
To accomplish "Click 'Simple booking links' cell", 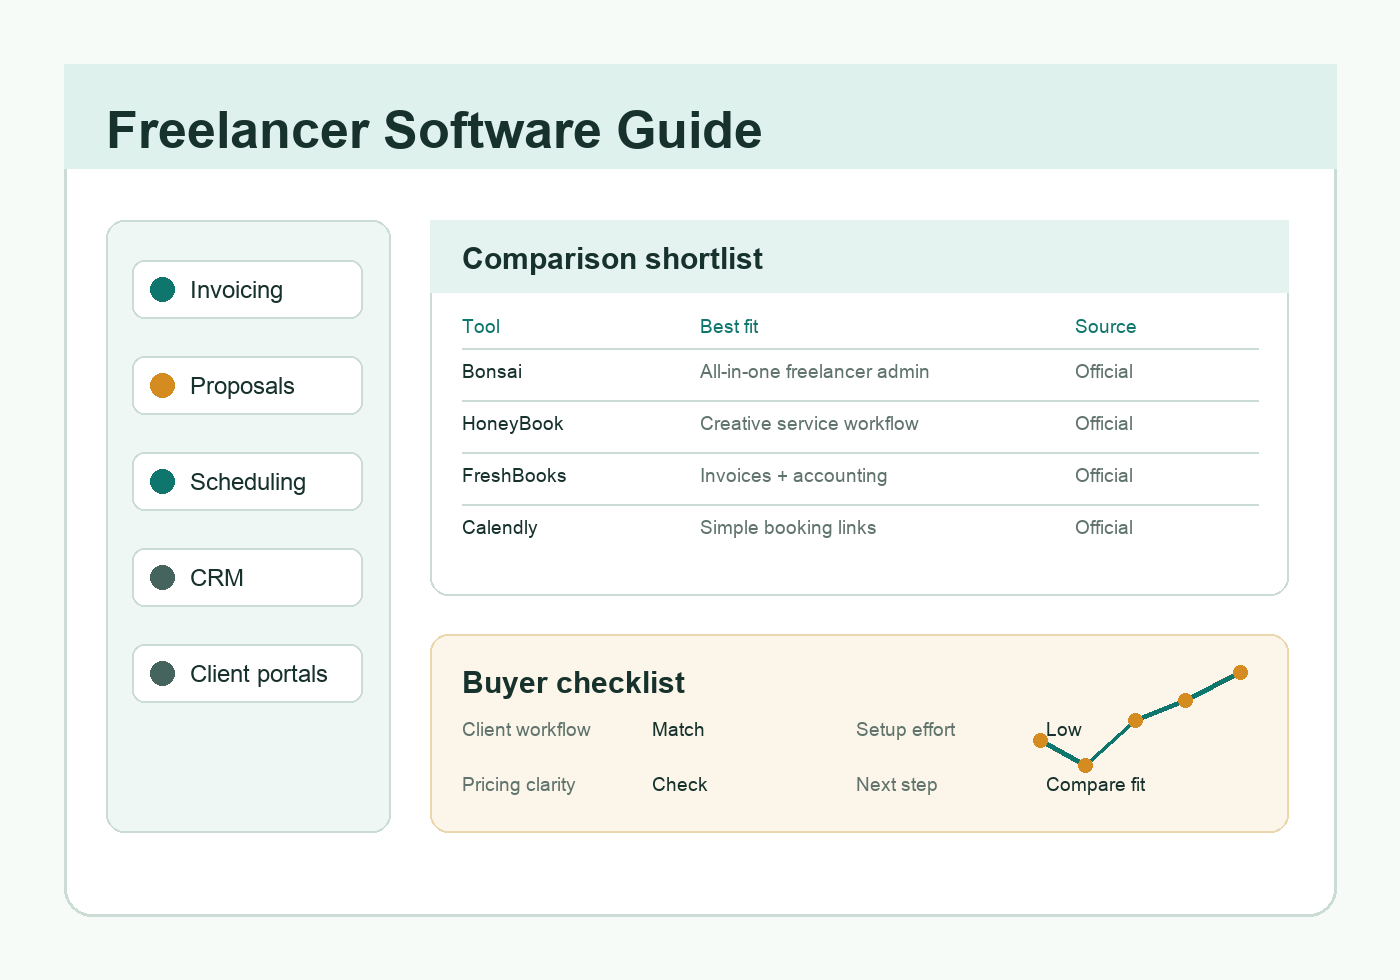I will pos(788,528).
